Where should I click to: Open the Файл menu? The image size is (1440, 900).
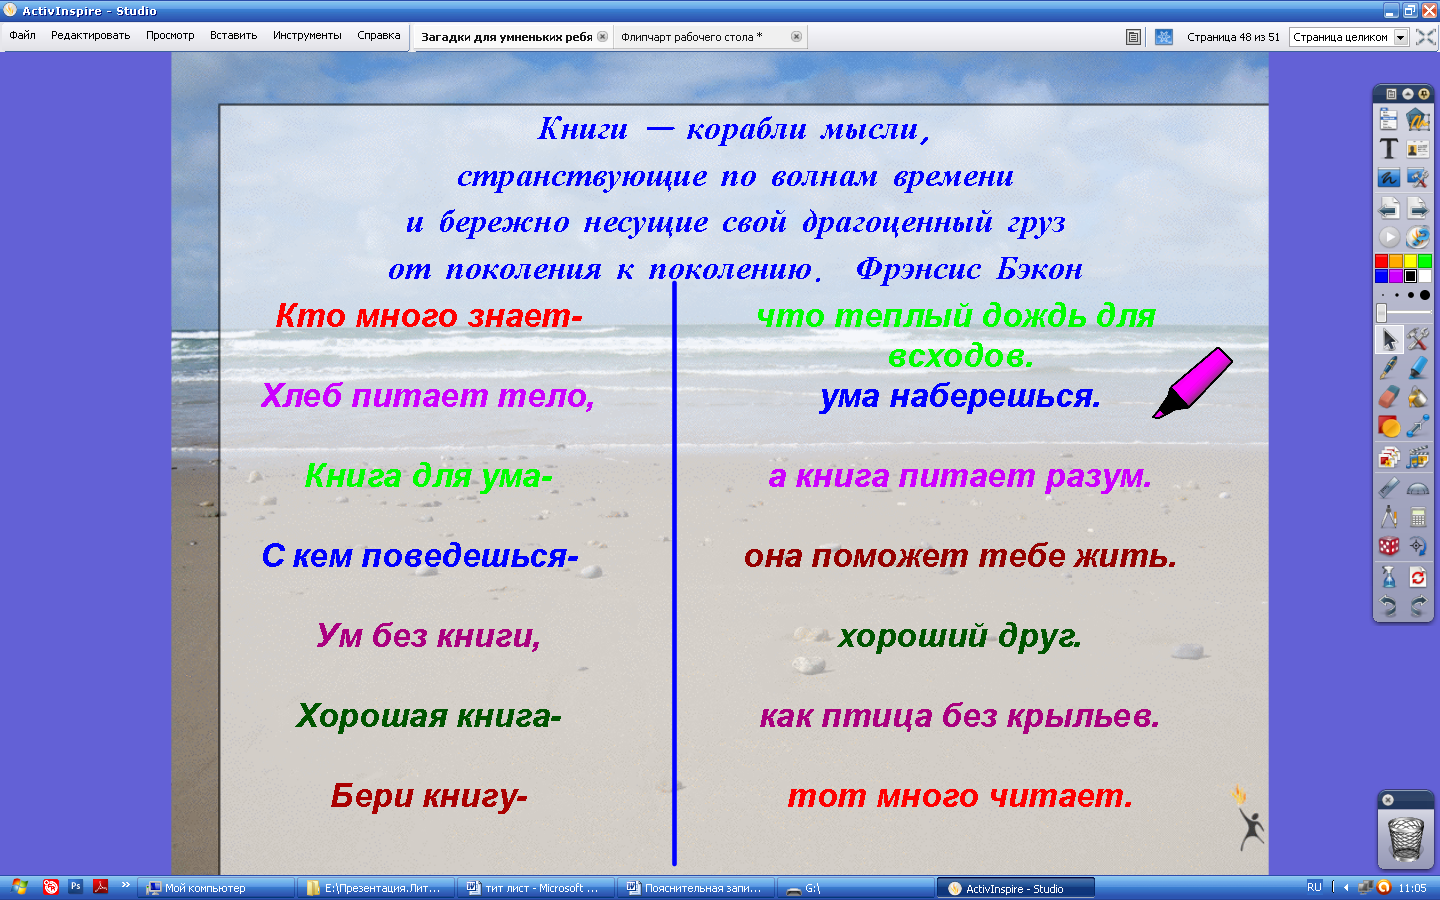click(22, 35)
